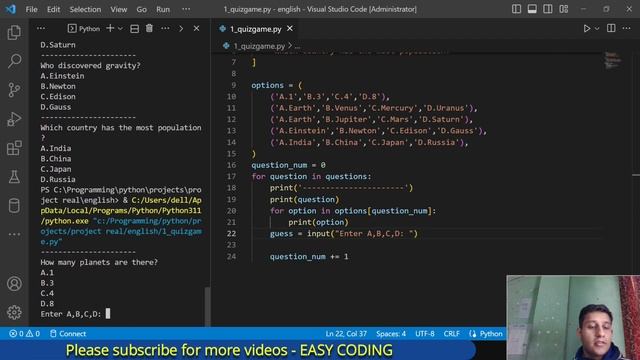
Task: Run Python file with play button
Action: pos(587,29)
